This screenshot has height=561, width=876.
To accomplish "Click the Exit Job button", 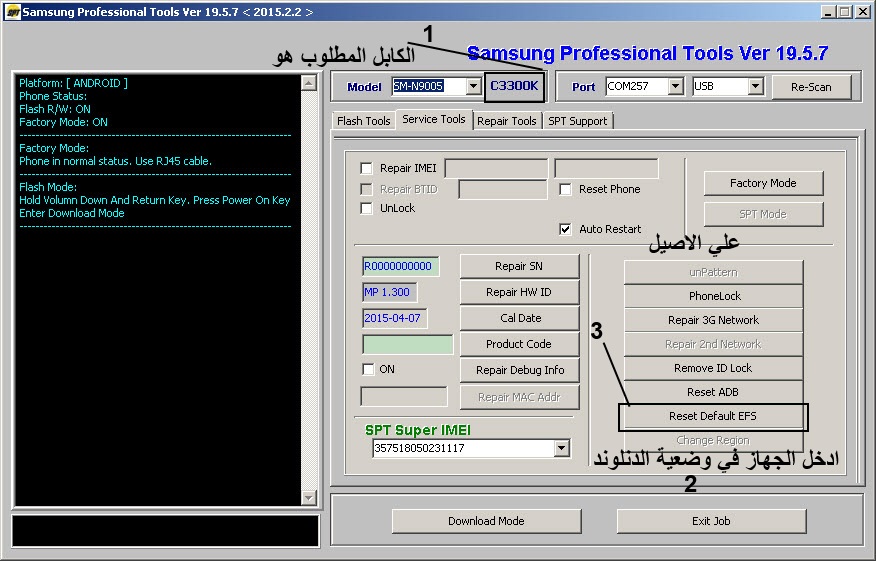I will [711, 521].
